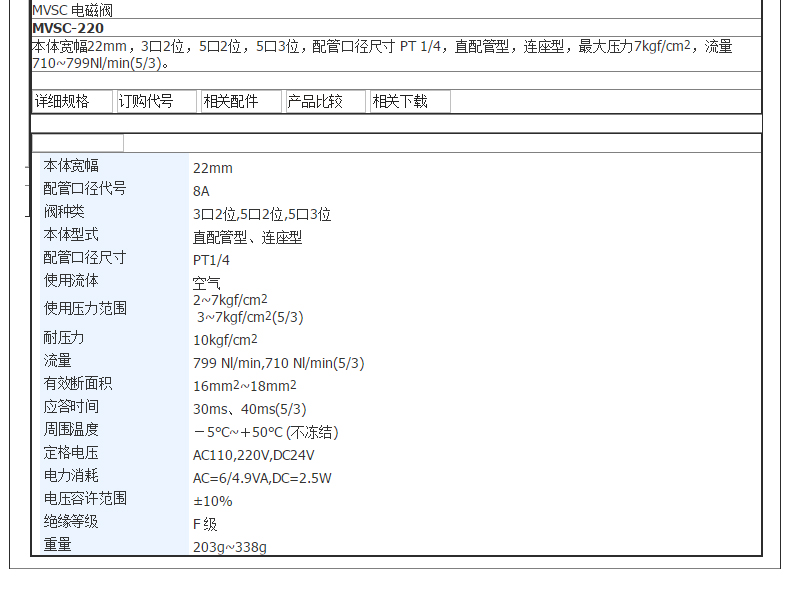Click the 8A value
The width and height of the screenshot is (790, 595).
pos(201,191)
